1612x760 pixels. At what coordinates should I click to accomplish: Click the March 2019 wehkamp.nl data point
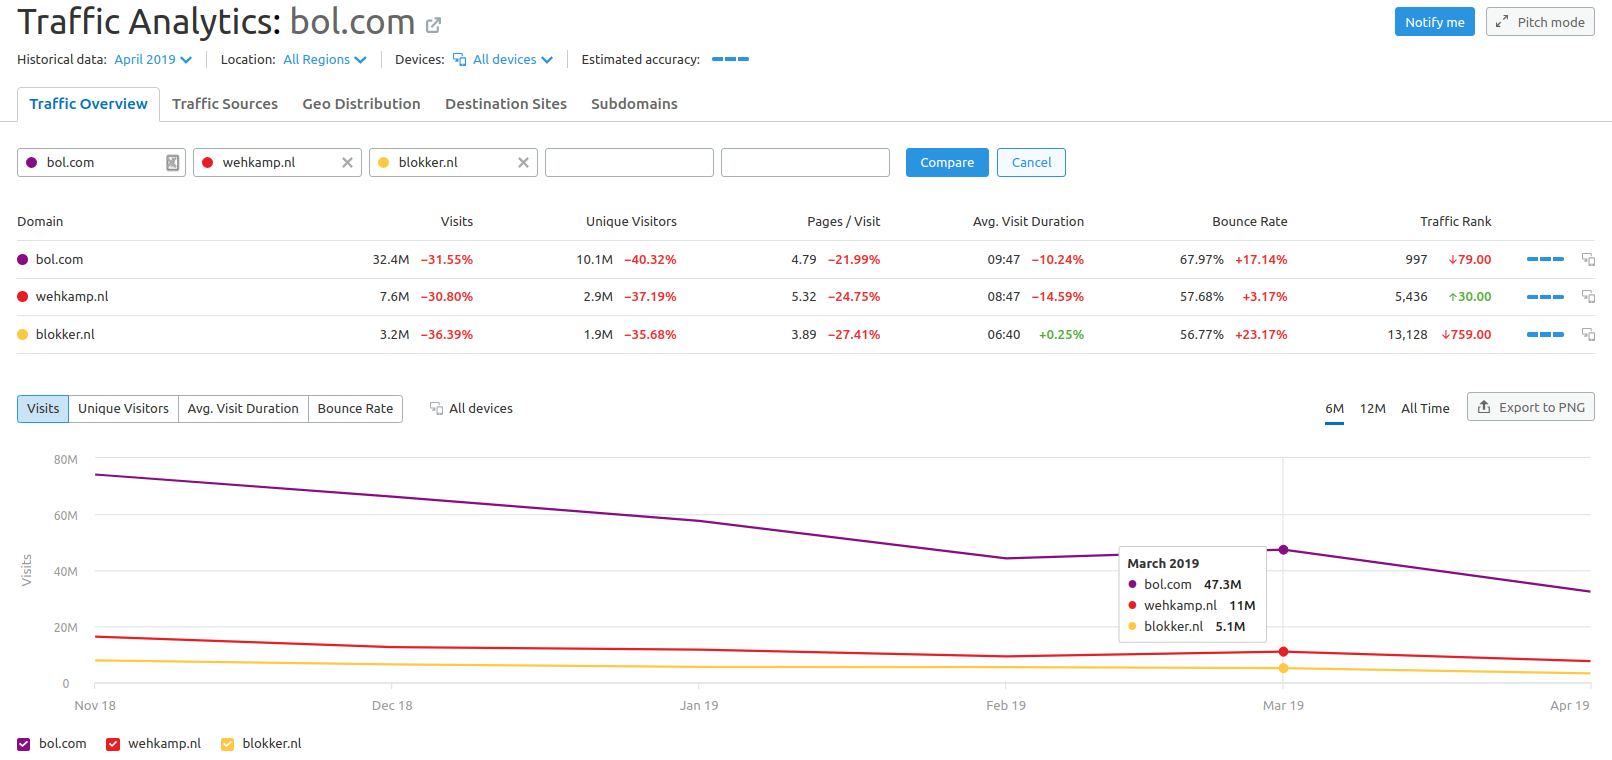pos(1283,652)
